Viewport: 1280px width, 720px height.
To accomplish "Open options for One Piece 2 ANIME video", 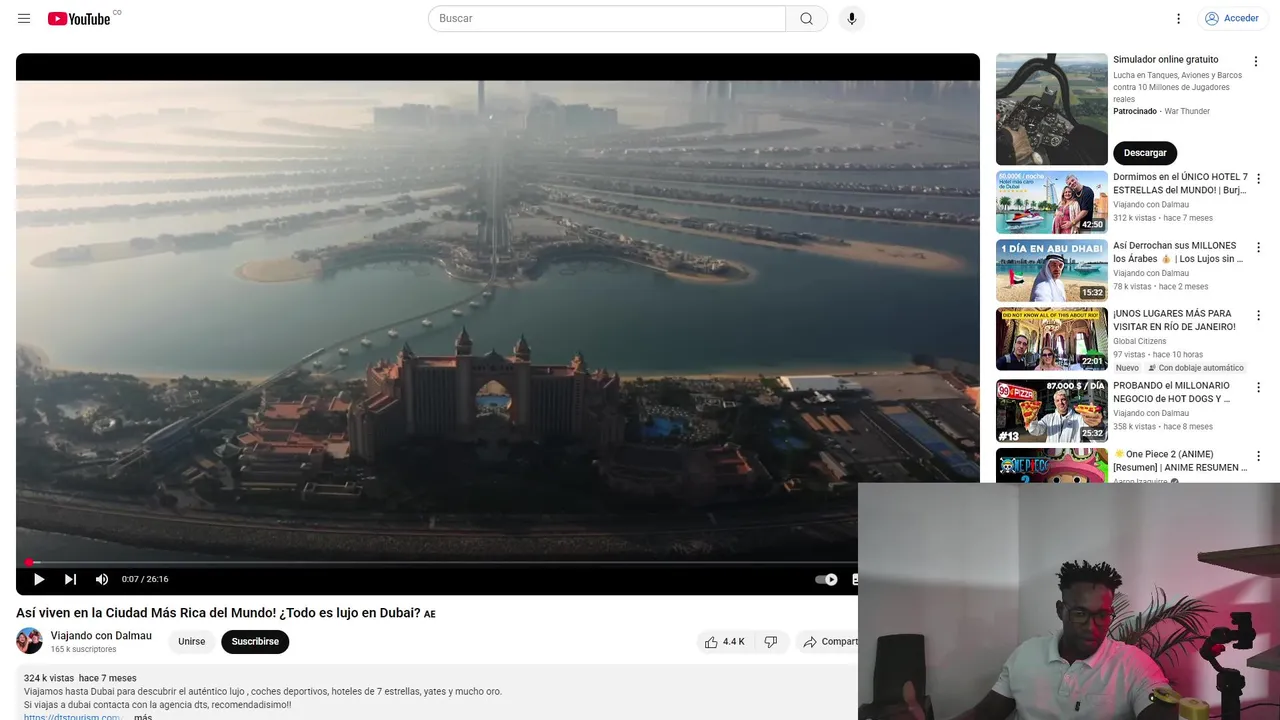I will [x=1258, y=456].
